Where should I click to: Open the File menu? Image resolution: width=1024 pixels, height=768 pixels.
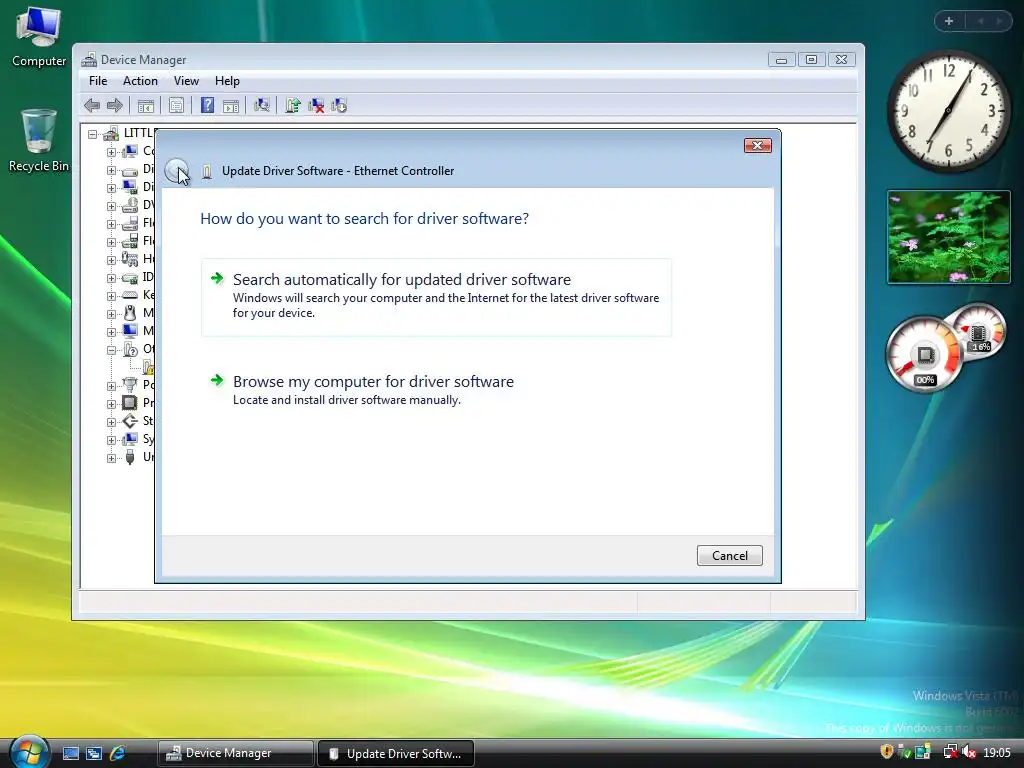pos(98,81)
